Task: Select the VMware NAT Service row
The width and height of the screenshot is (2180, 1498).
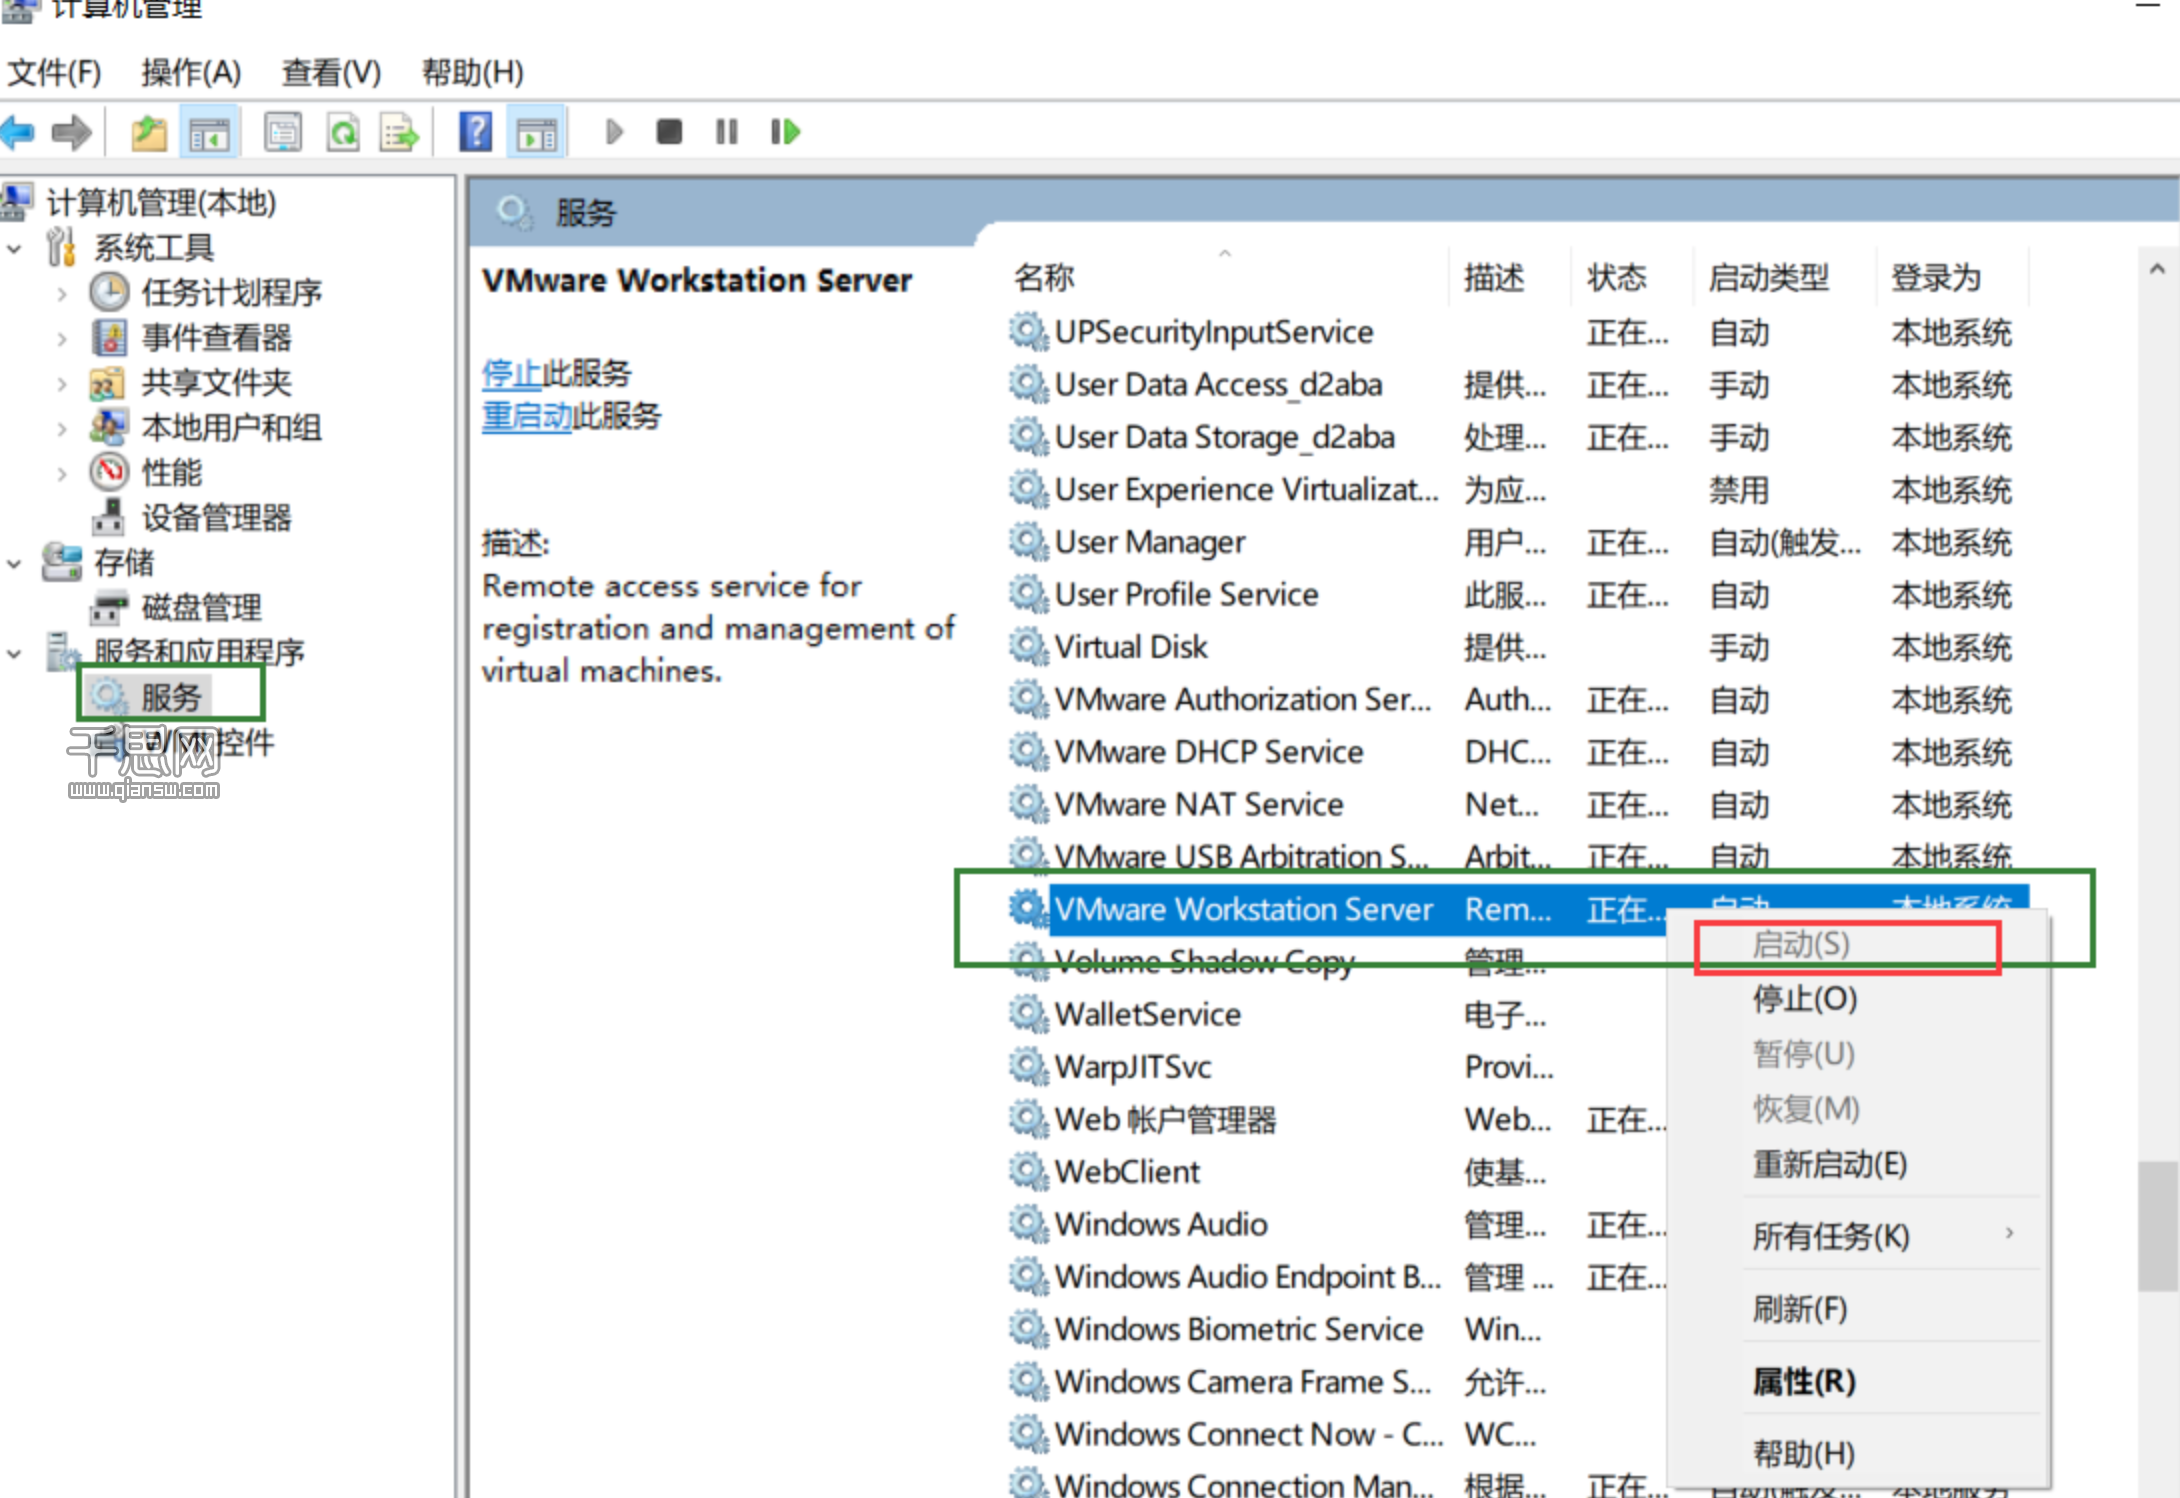Action: [x=1518, y=805]
